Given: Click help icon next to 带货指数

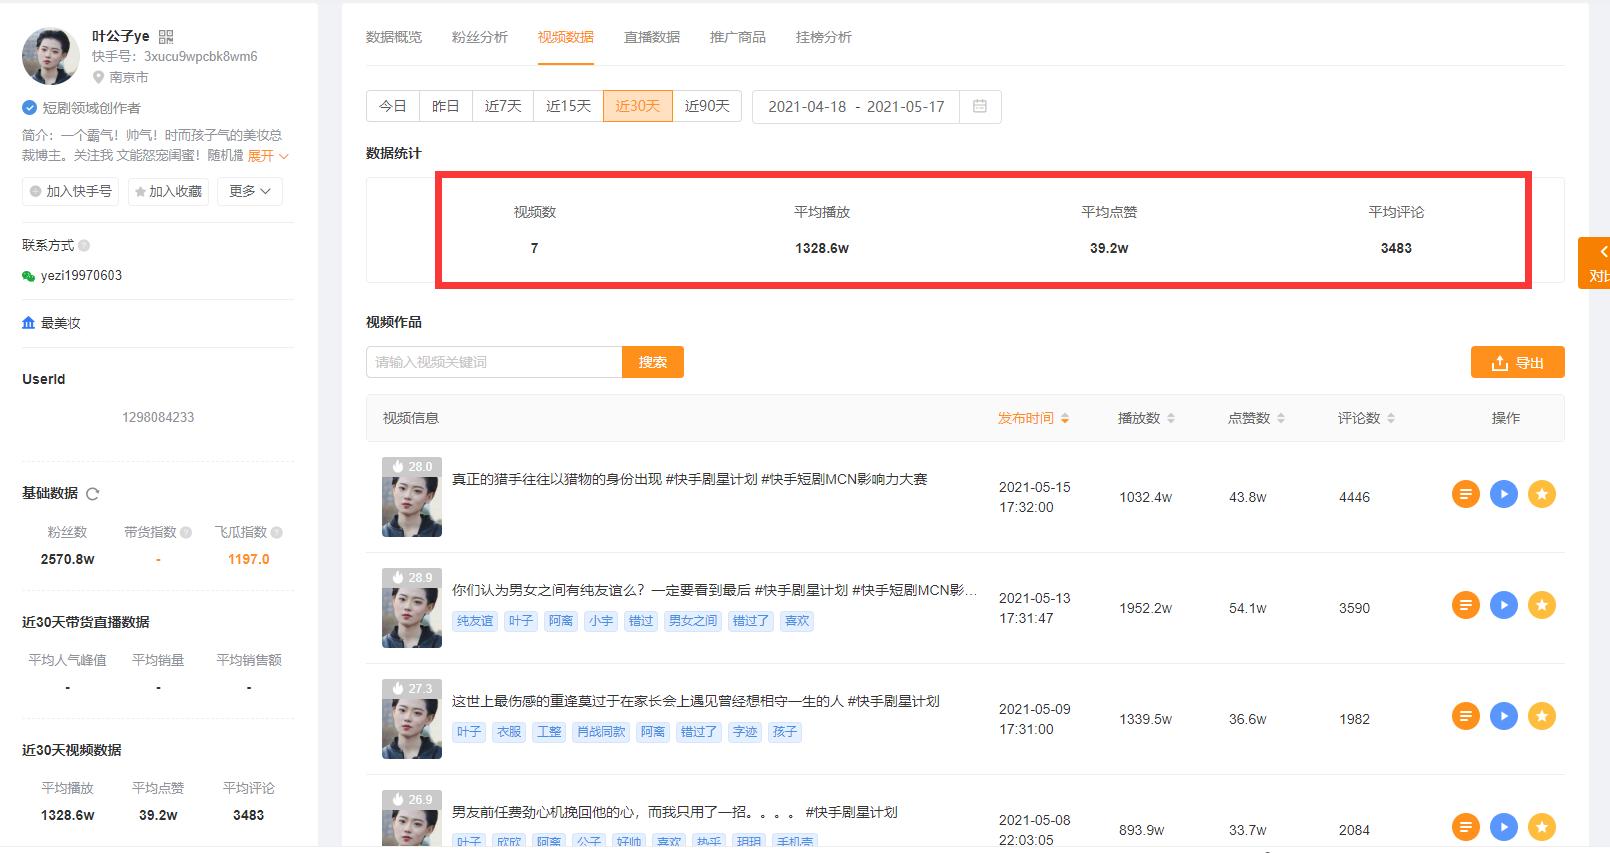Looking at the screenshot, I should [186, 532].
